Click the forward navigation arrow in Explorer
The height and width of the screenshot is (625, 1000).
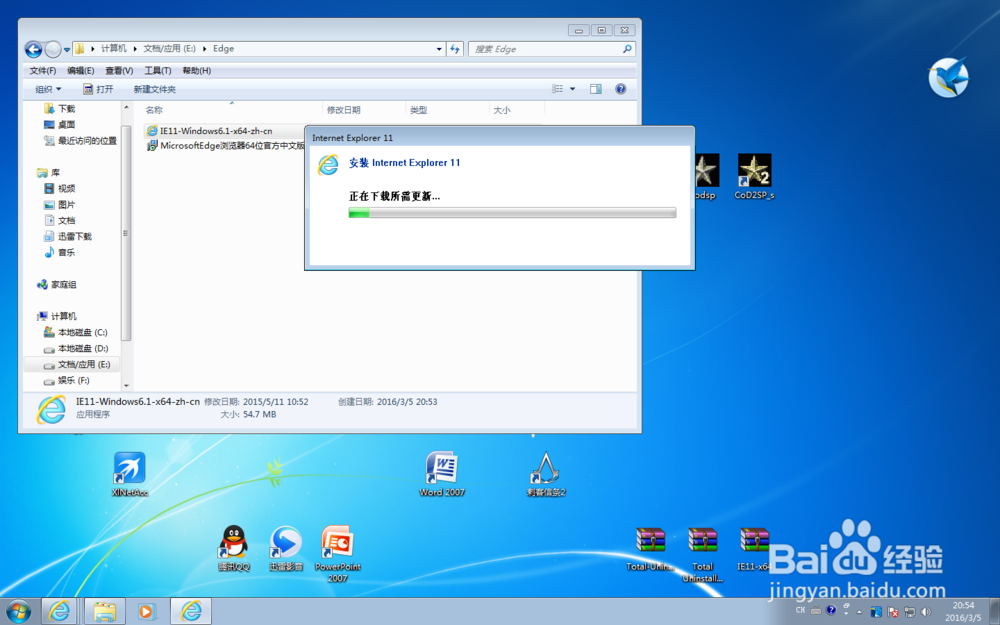54,49
